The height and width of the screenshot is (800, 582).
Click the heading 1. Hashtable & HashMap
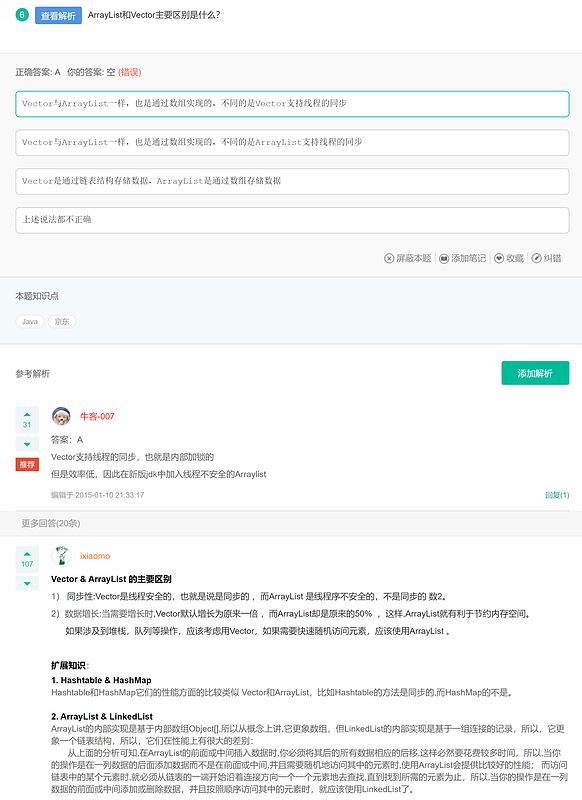[x=101, y=680]
